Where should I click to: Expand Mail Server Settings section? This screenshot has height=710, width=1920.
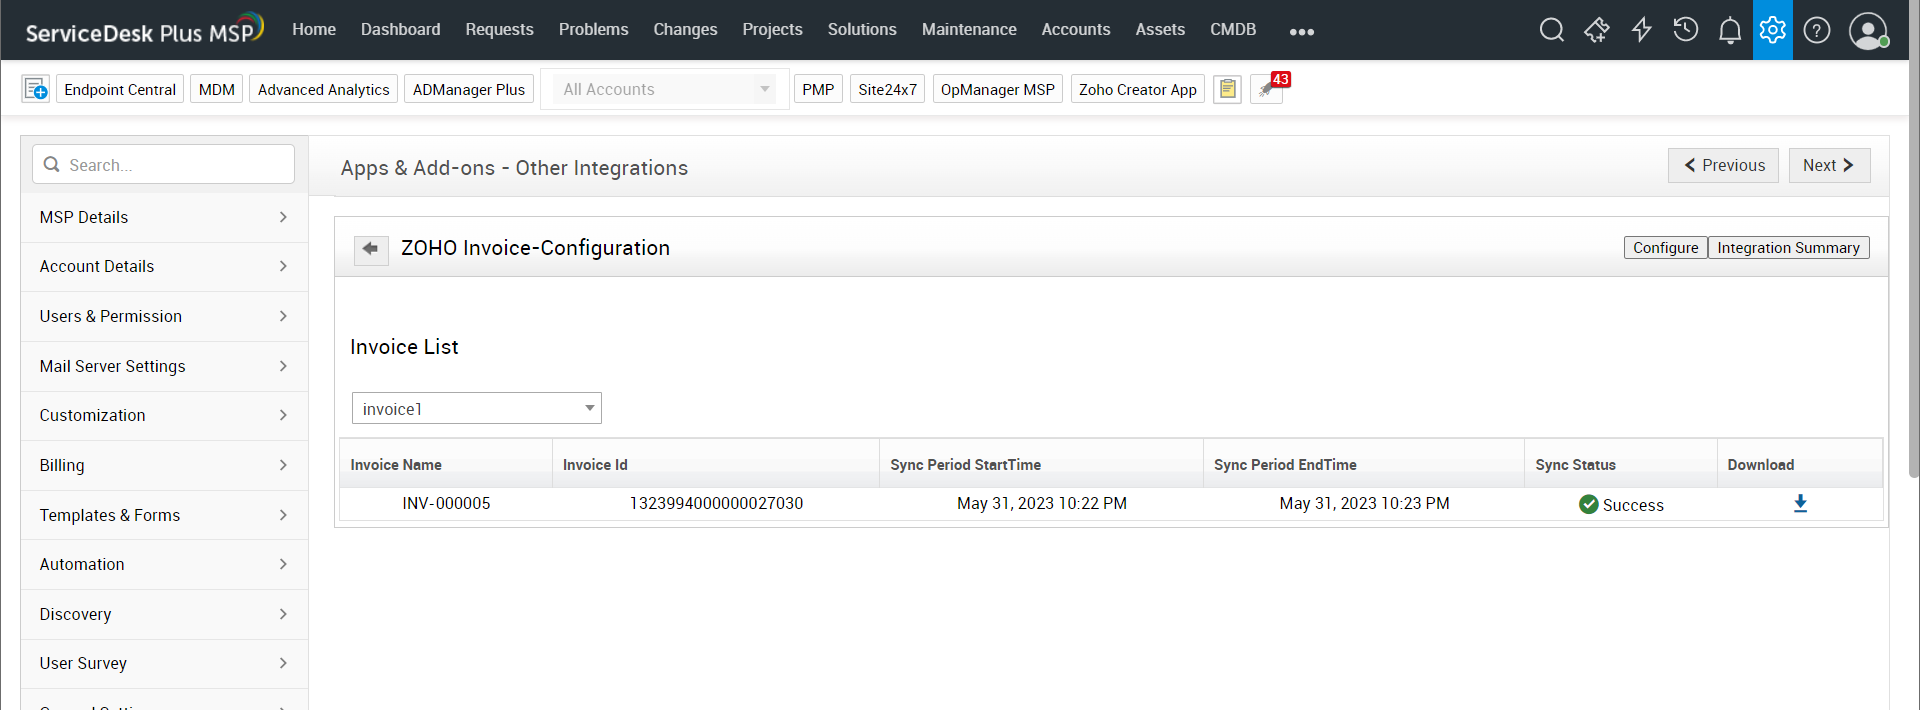(164, 366)
